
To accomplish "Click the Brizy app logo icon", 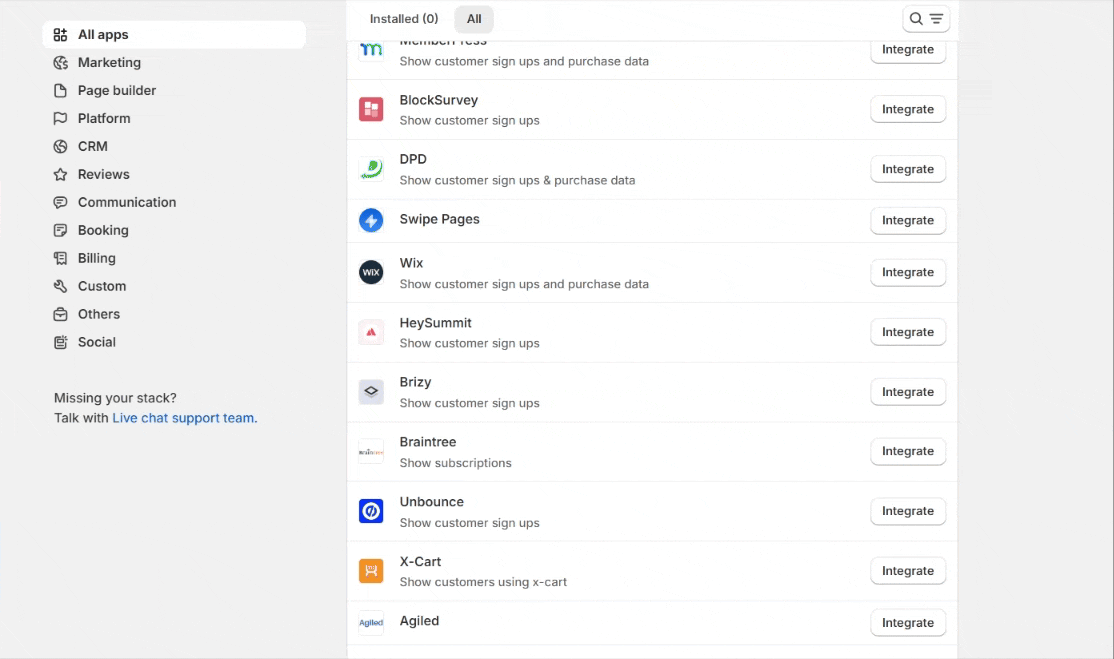I will click(x=371, y=392).
